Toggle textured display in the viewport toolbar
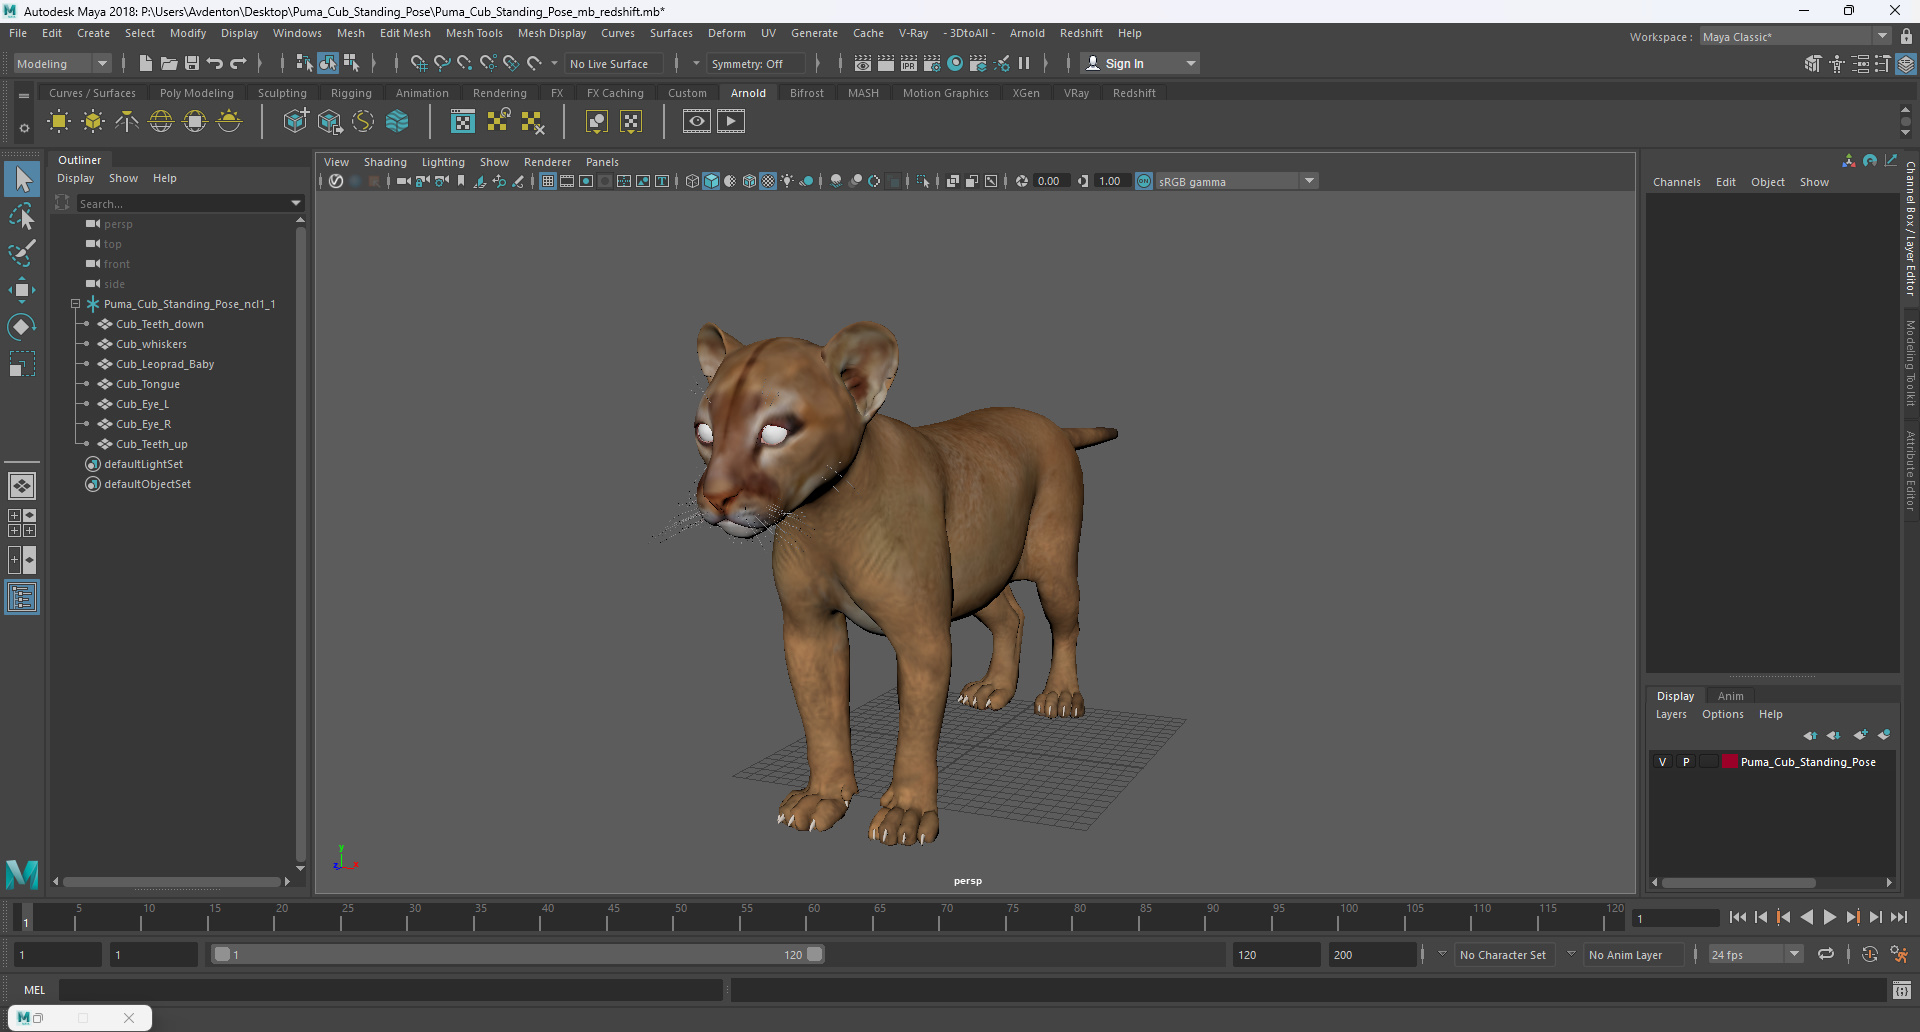1920x1032 pixels. pos(768,181)
